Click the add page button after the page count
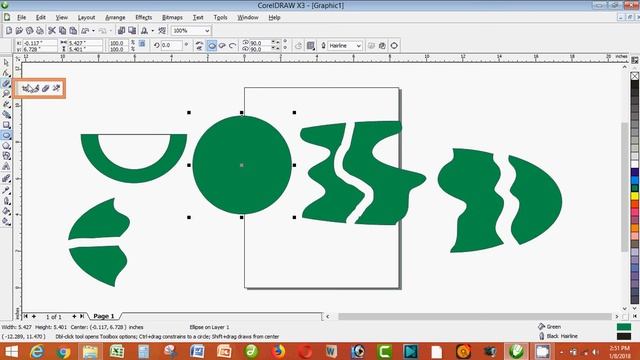 [74, 316]
